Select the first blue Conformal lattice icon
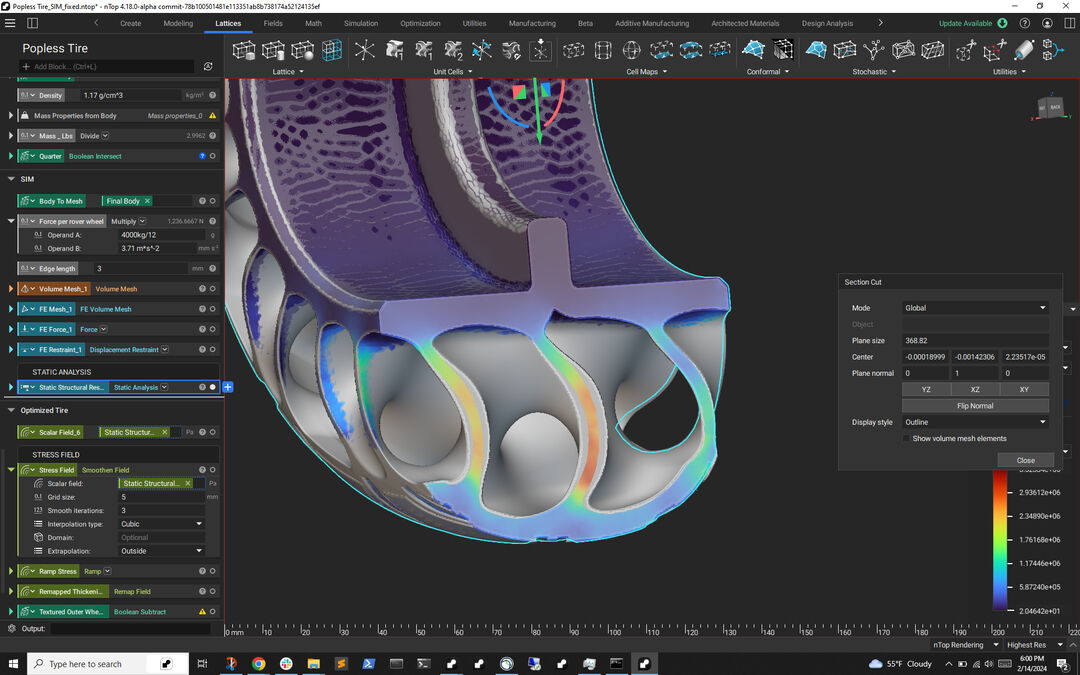 (753, 50)
